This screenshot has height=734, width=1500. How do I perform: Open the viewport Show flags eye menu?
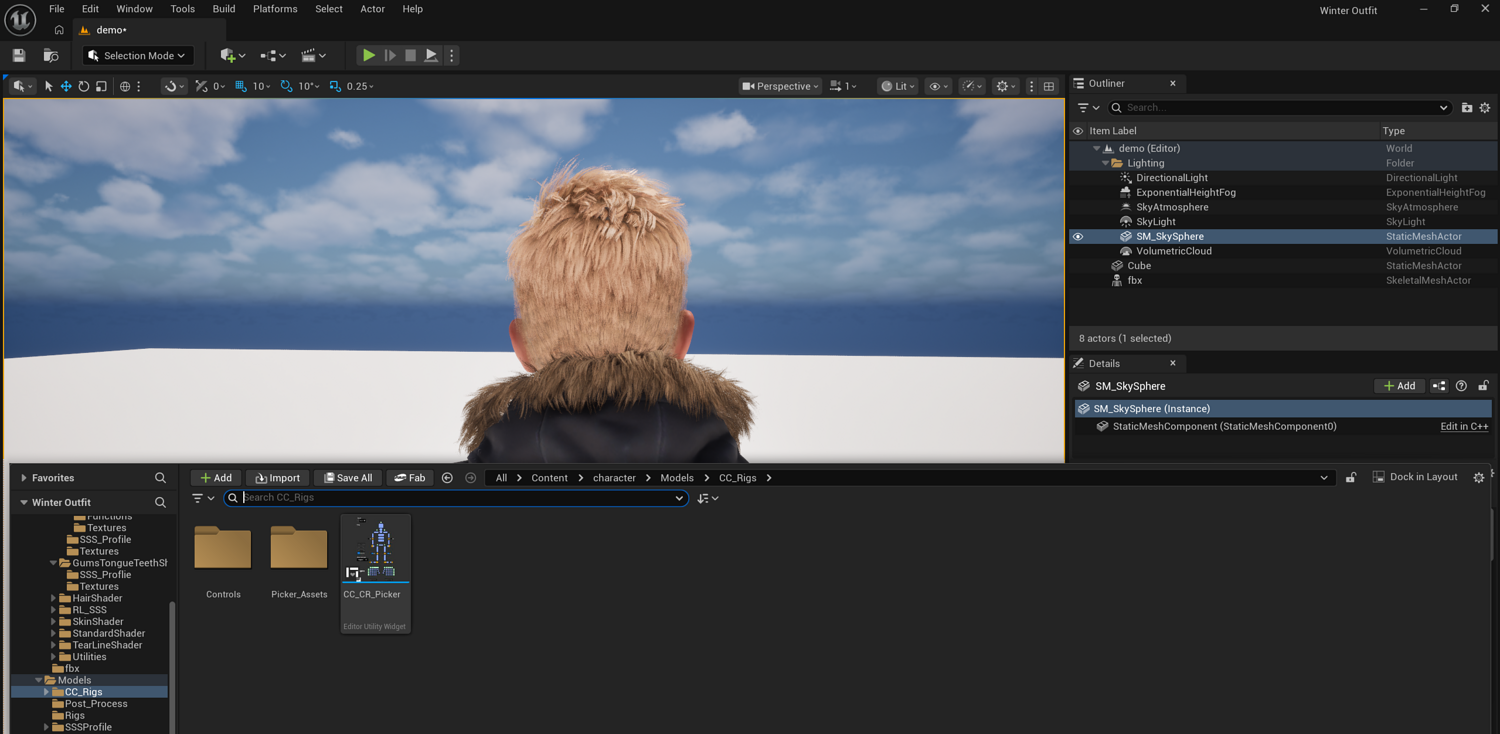click(939, 87)
